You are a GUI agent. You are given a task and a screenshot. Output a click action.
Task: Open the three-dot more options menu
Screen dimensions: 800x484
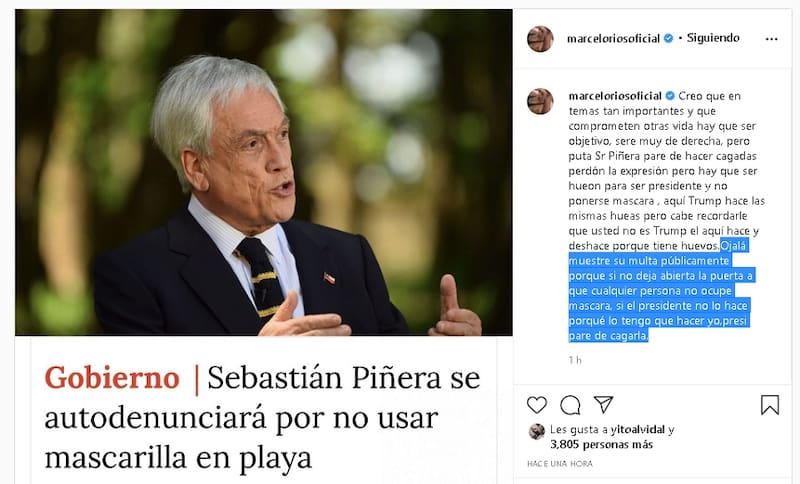pyautogui.click(x=771, y=39)
